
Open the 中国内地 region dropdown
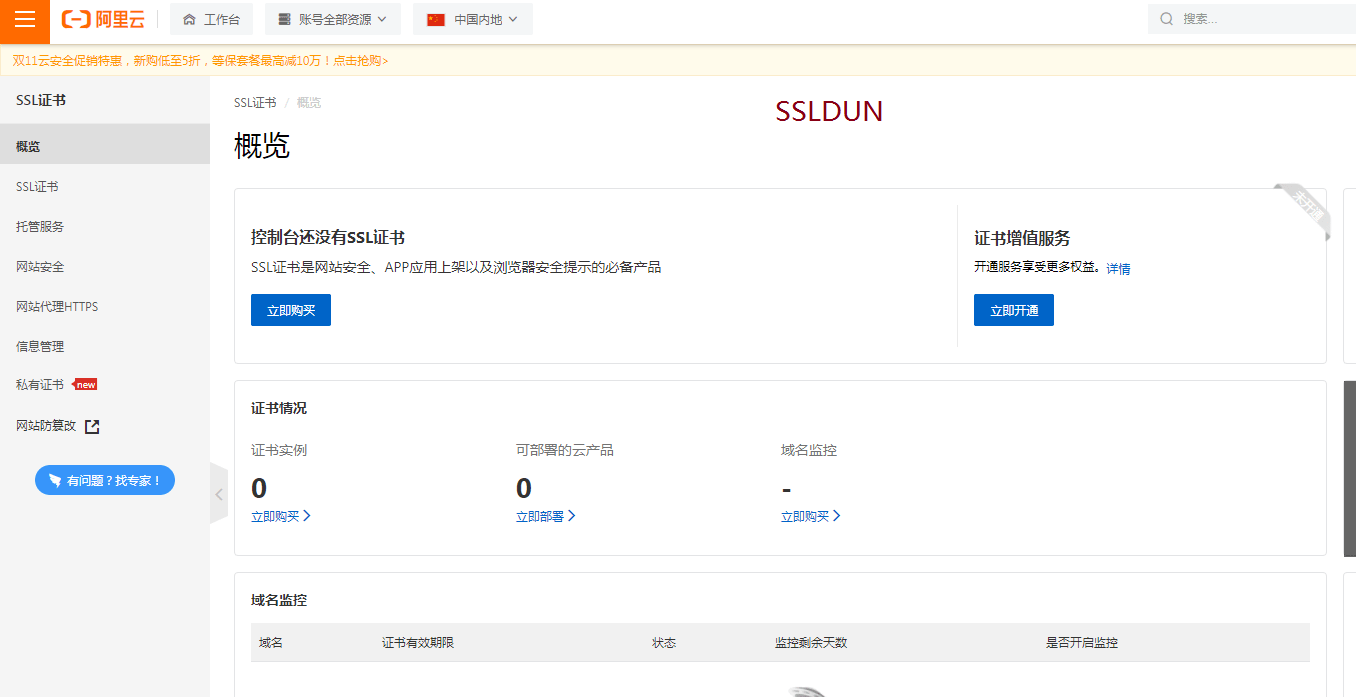point(473,20)
